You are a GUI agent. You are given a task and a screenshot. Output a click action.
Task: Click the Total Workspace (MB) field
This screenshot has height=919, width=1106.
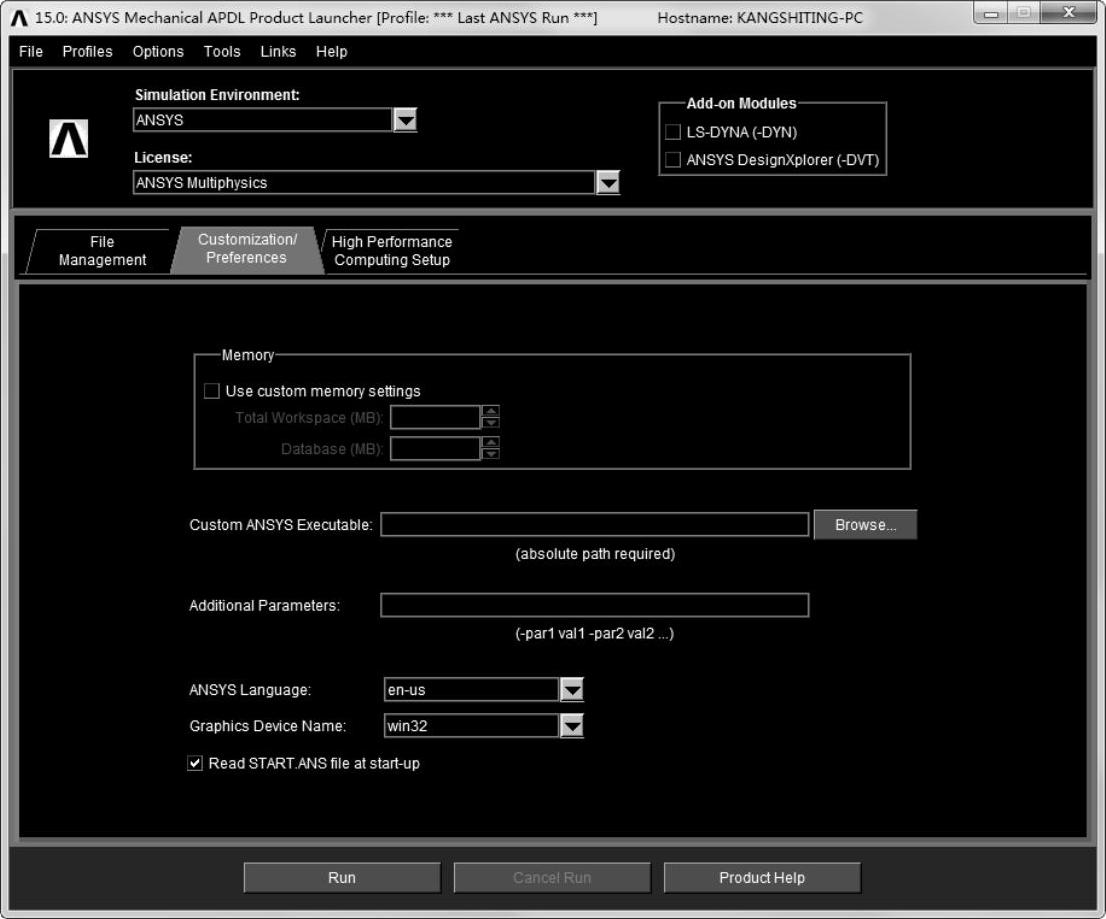click(x=435, y=418)
